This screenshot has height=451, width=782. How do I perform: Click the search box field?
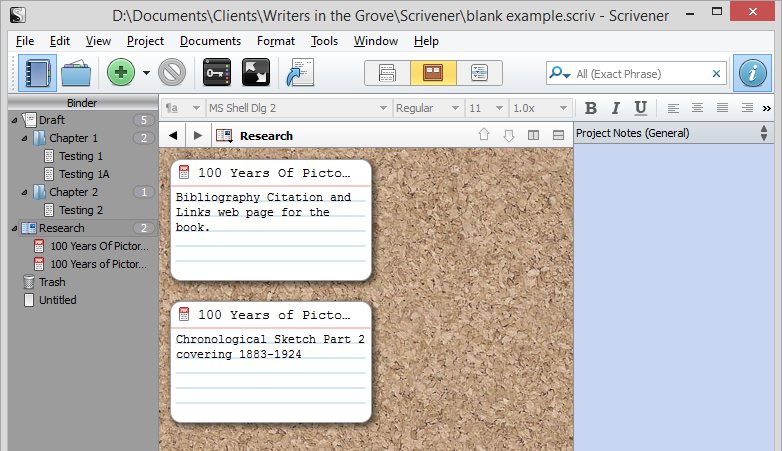pos(640,73)
